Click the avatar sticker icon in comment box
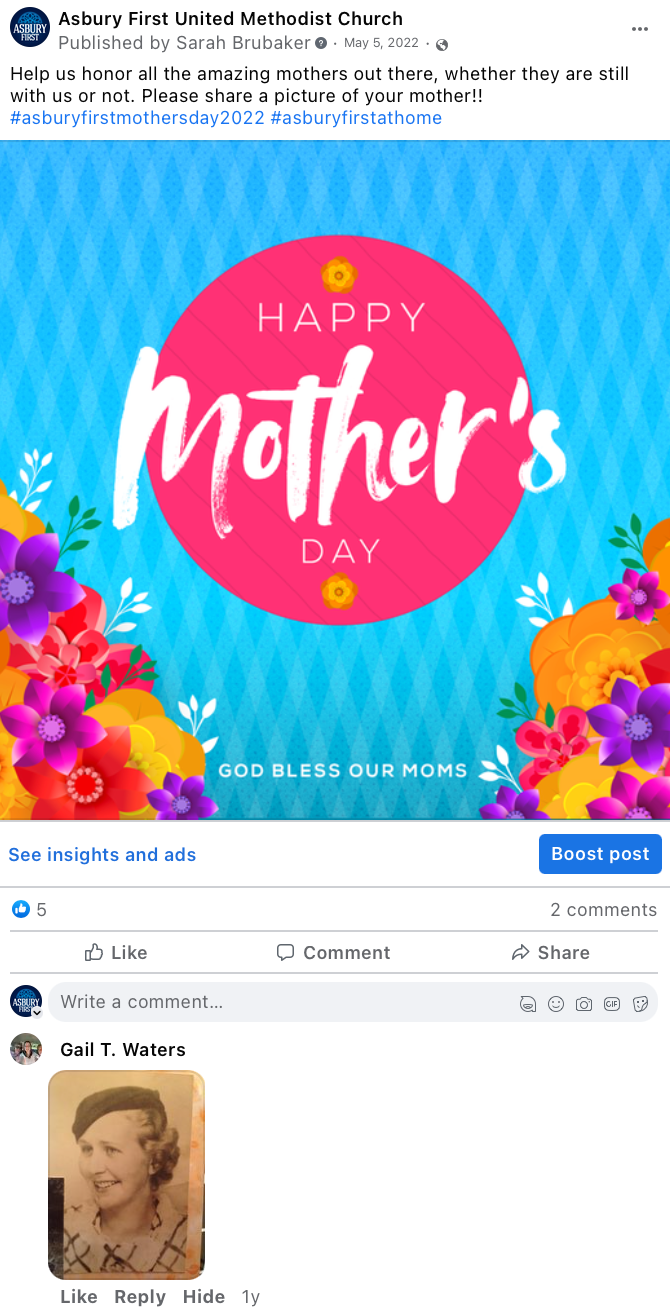 click(528, 1004)
